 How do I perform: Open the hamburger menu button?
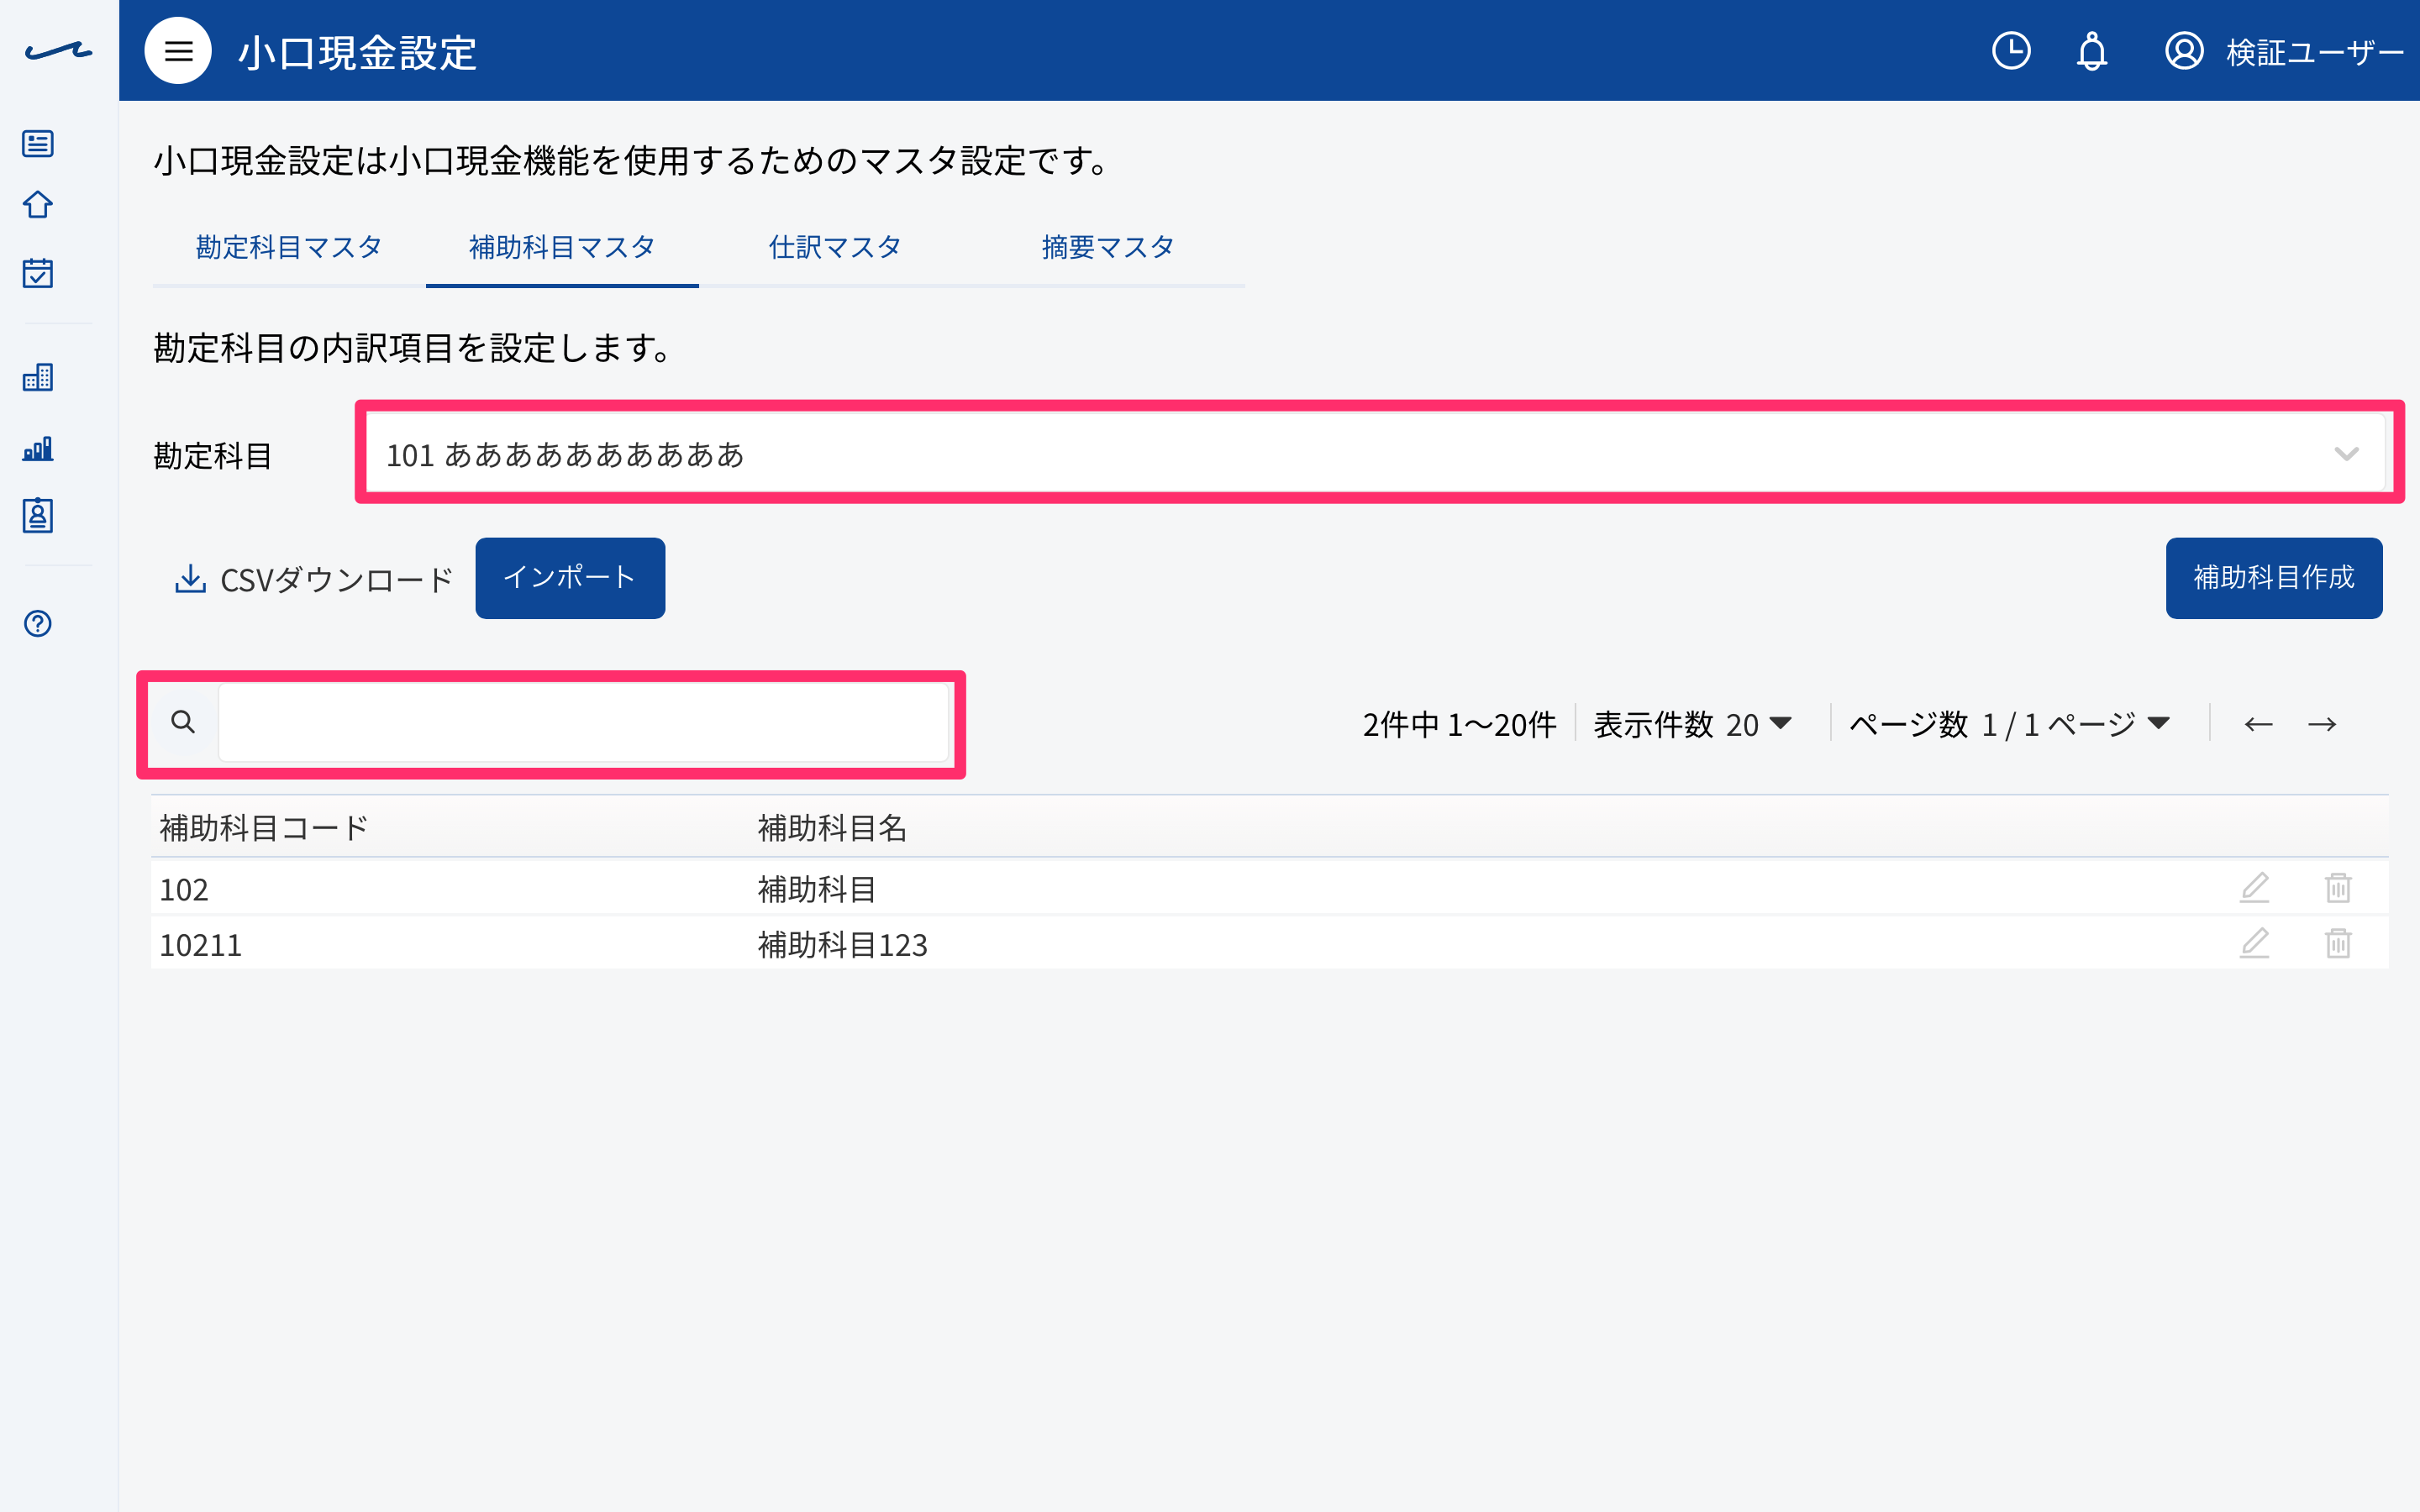click(178, 51)
